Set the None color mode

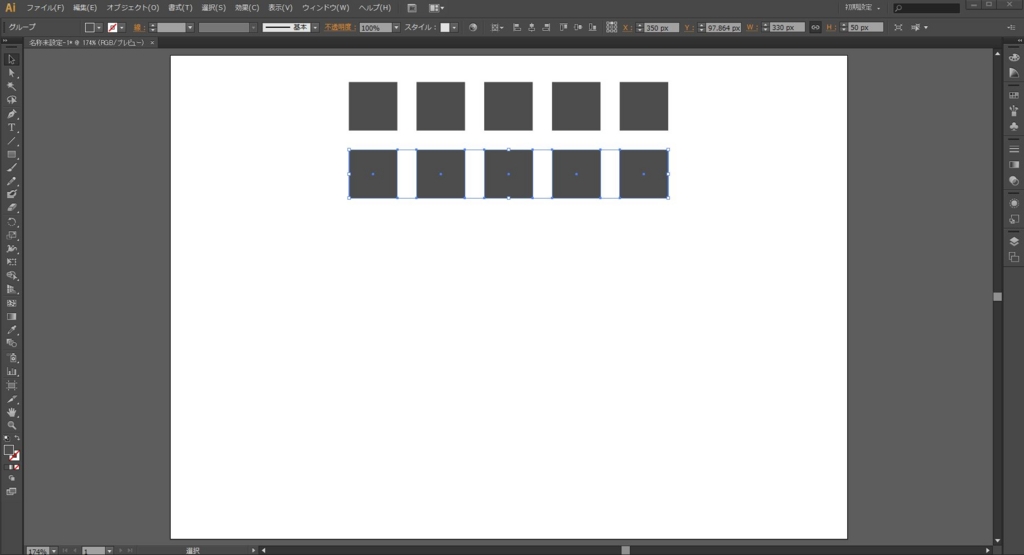point(16,468)
